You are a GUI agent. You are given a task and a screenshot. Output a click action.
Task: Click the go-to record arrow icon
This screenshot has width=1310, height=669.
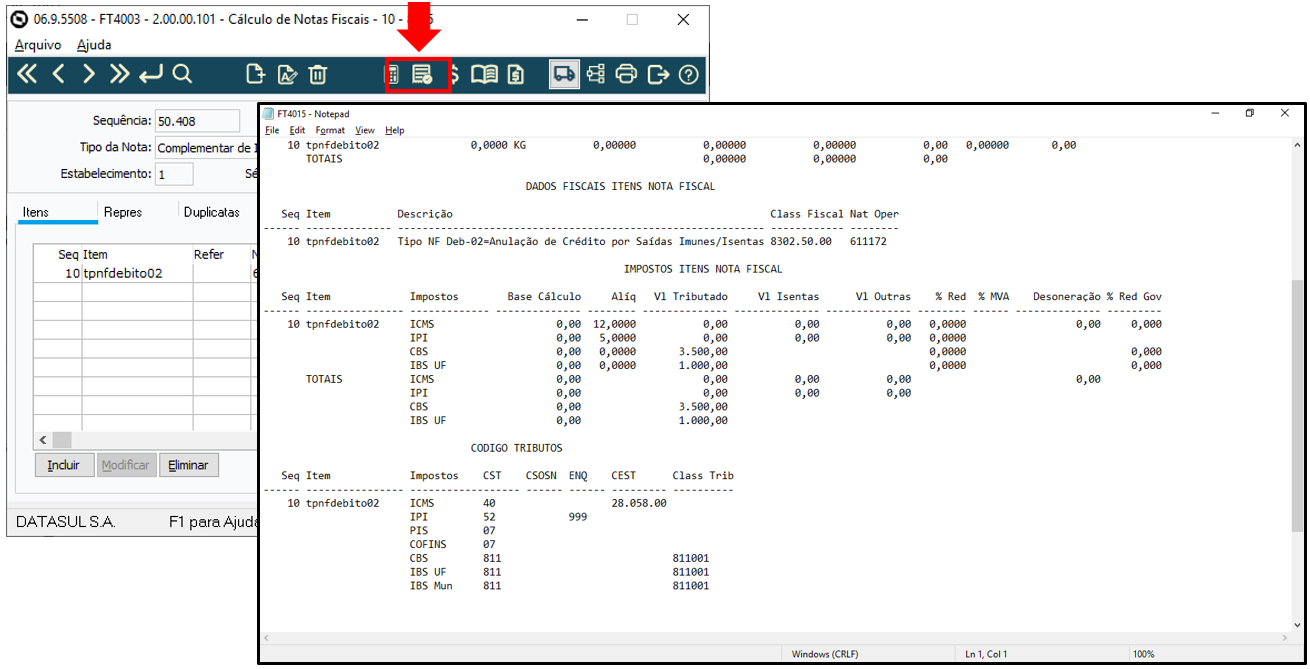(x=151, y=74)
